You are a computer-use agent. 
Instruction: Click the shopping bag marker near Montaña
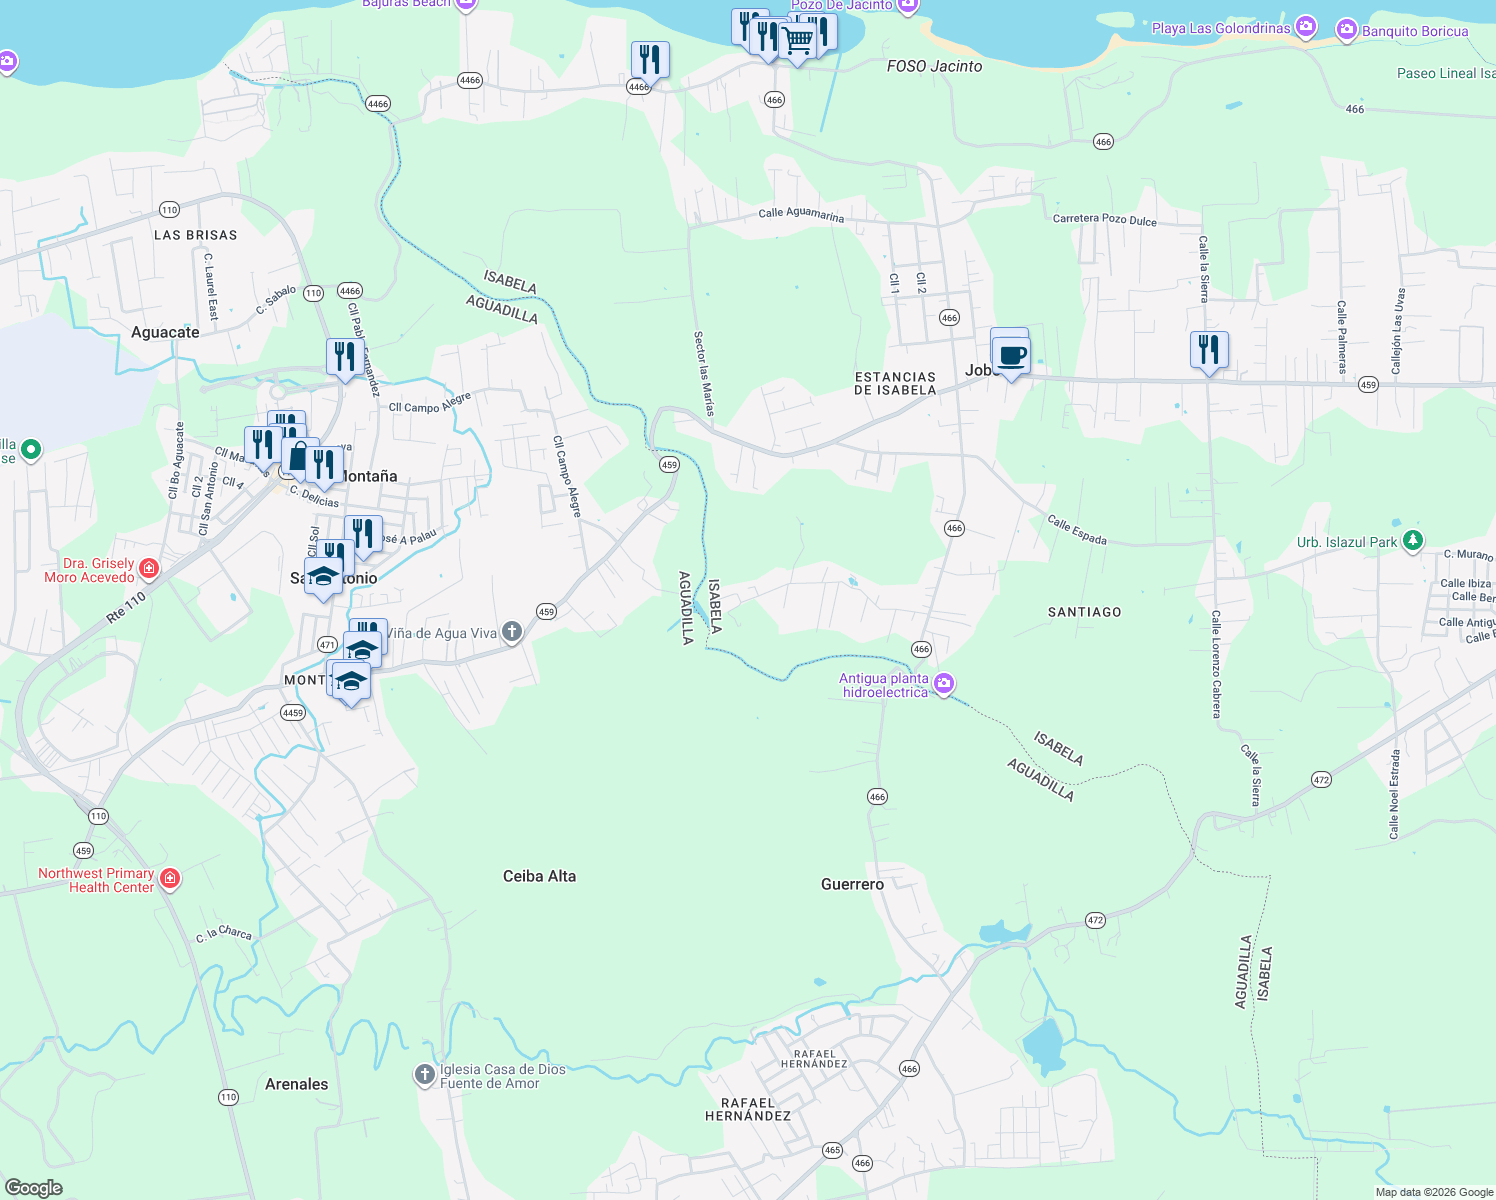[300, 456]
